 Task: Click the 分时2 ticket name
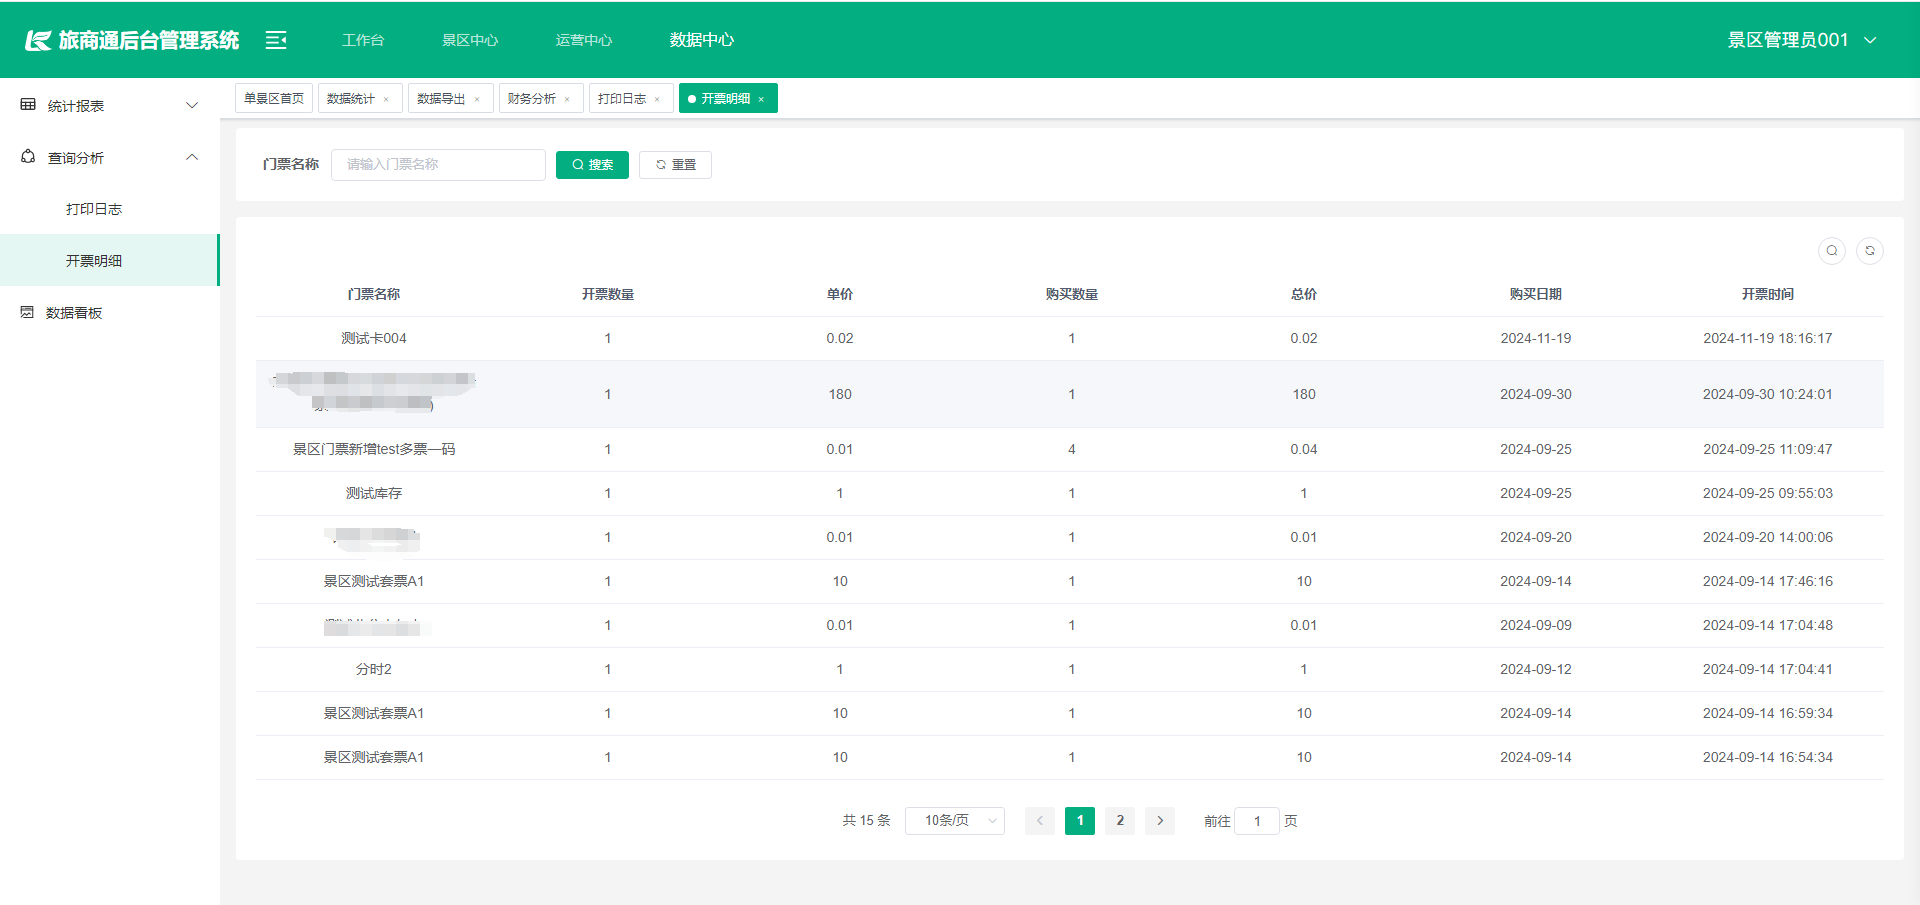(x=374, y=669)
